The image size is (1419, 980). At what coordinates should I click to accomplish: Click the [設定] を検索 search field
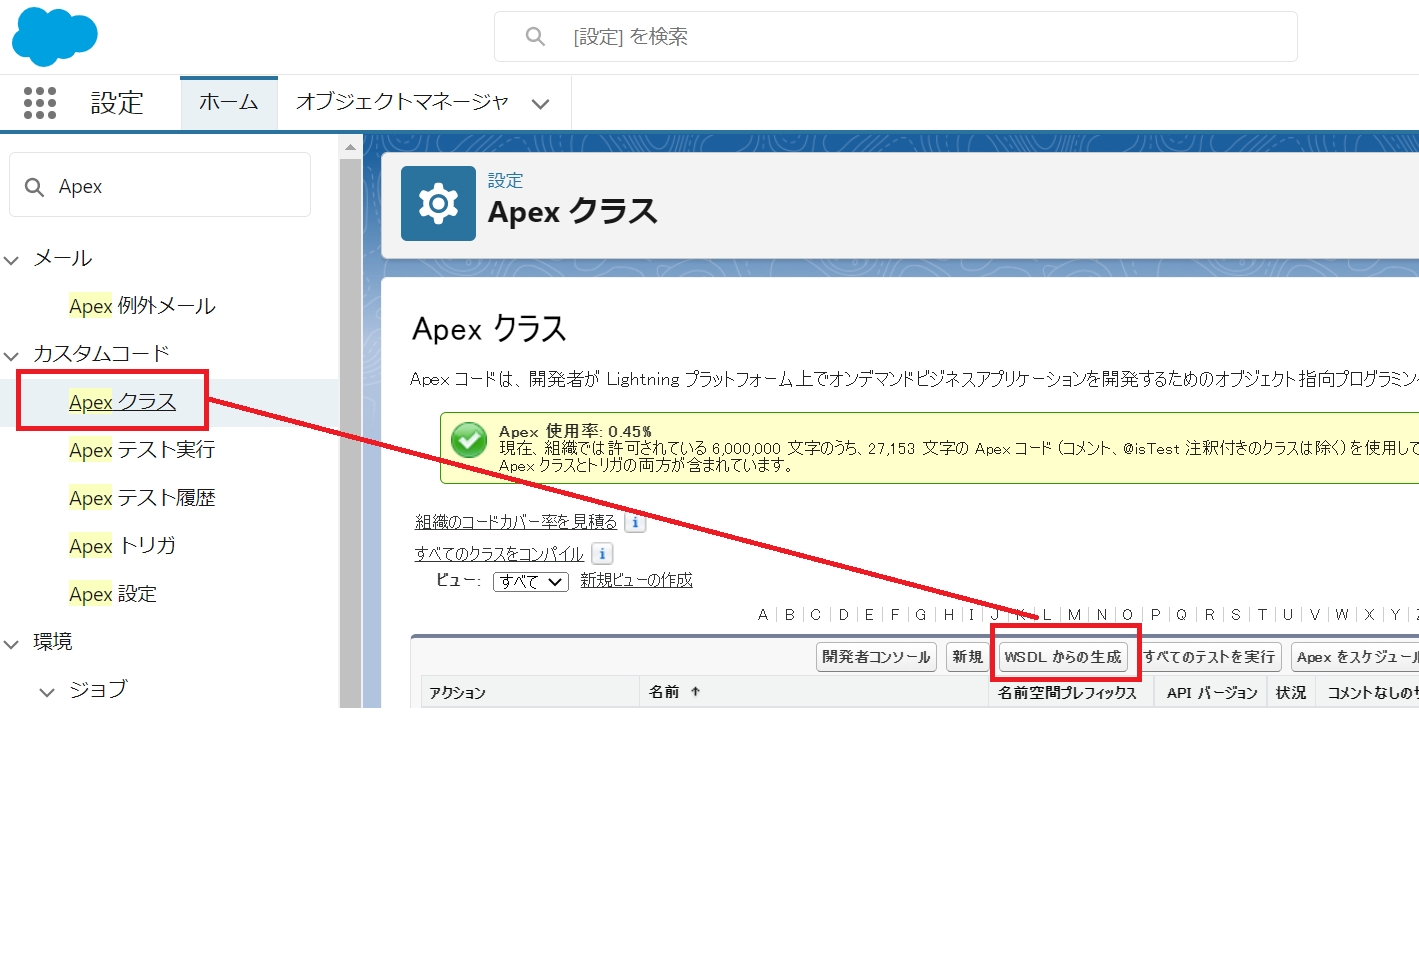point(896,37)
